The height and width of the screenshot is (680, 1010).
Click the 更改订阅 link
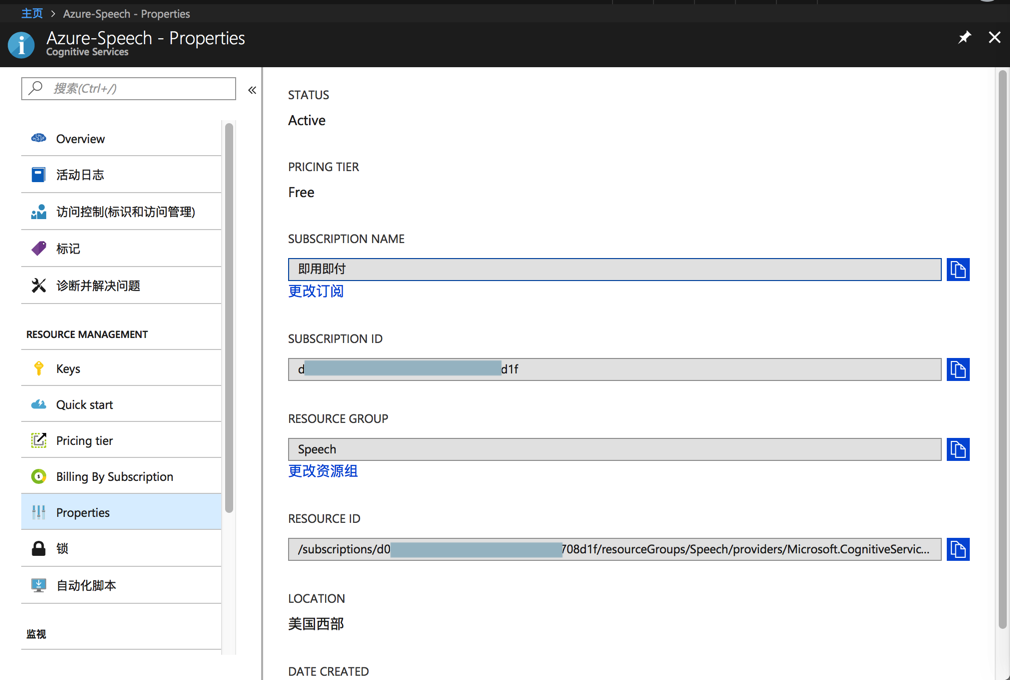pos(316,291)
